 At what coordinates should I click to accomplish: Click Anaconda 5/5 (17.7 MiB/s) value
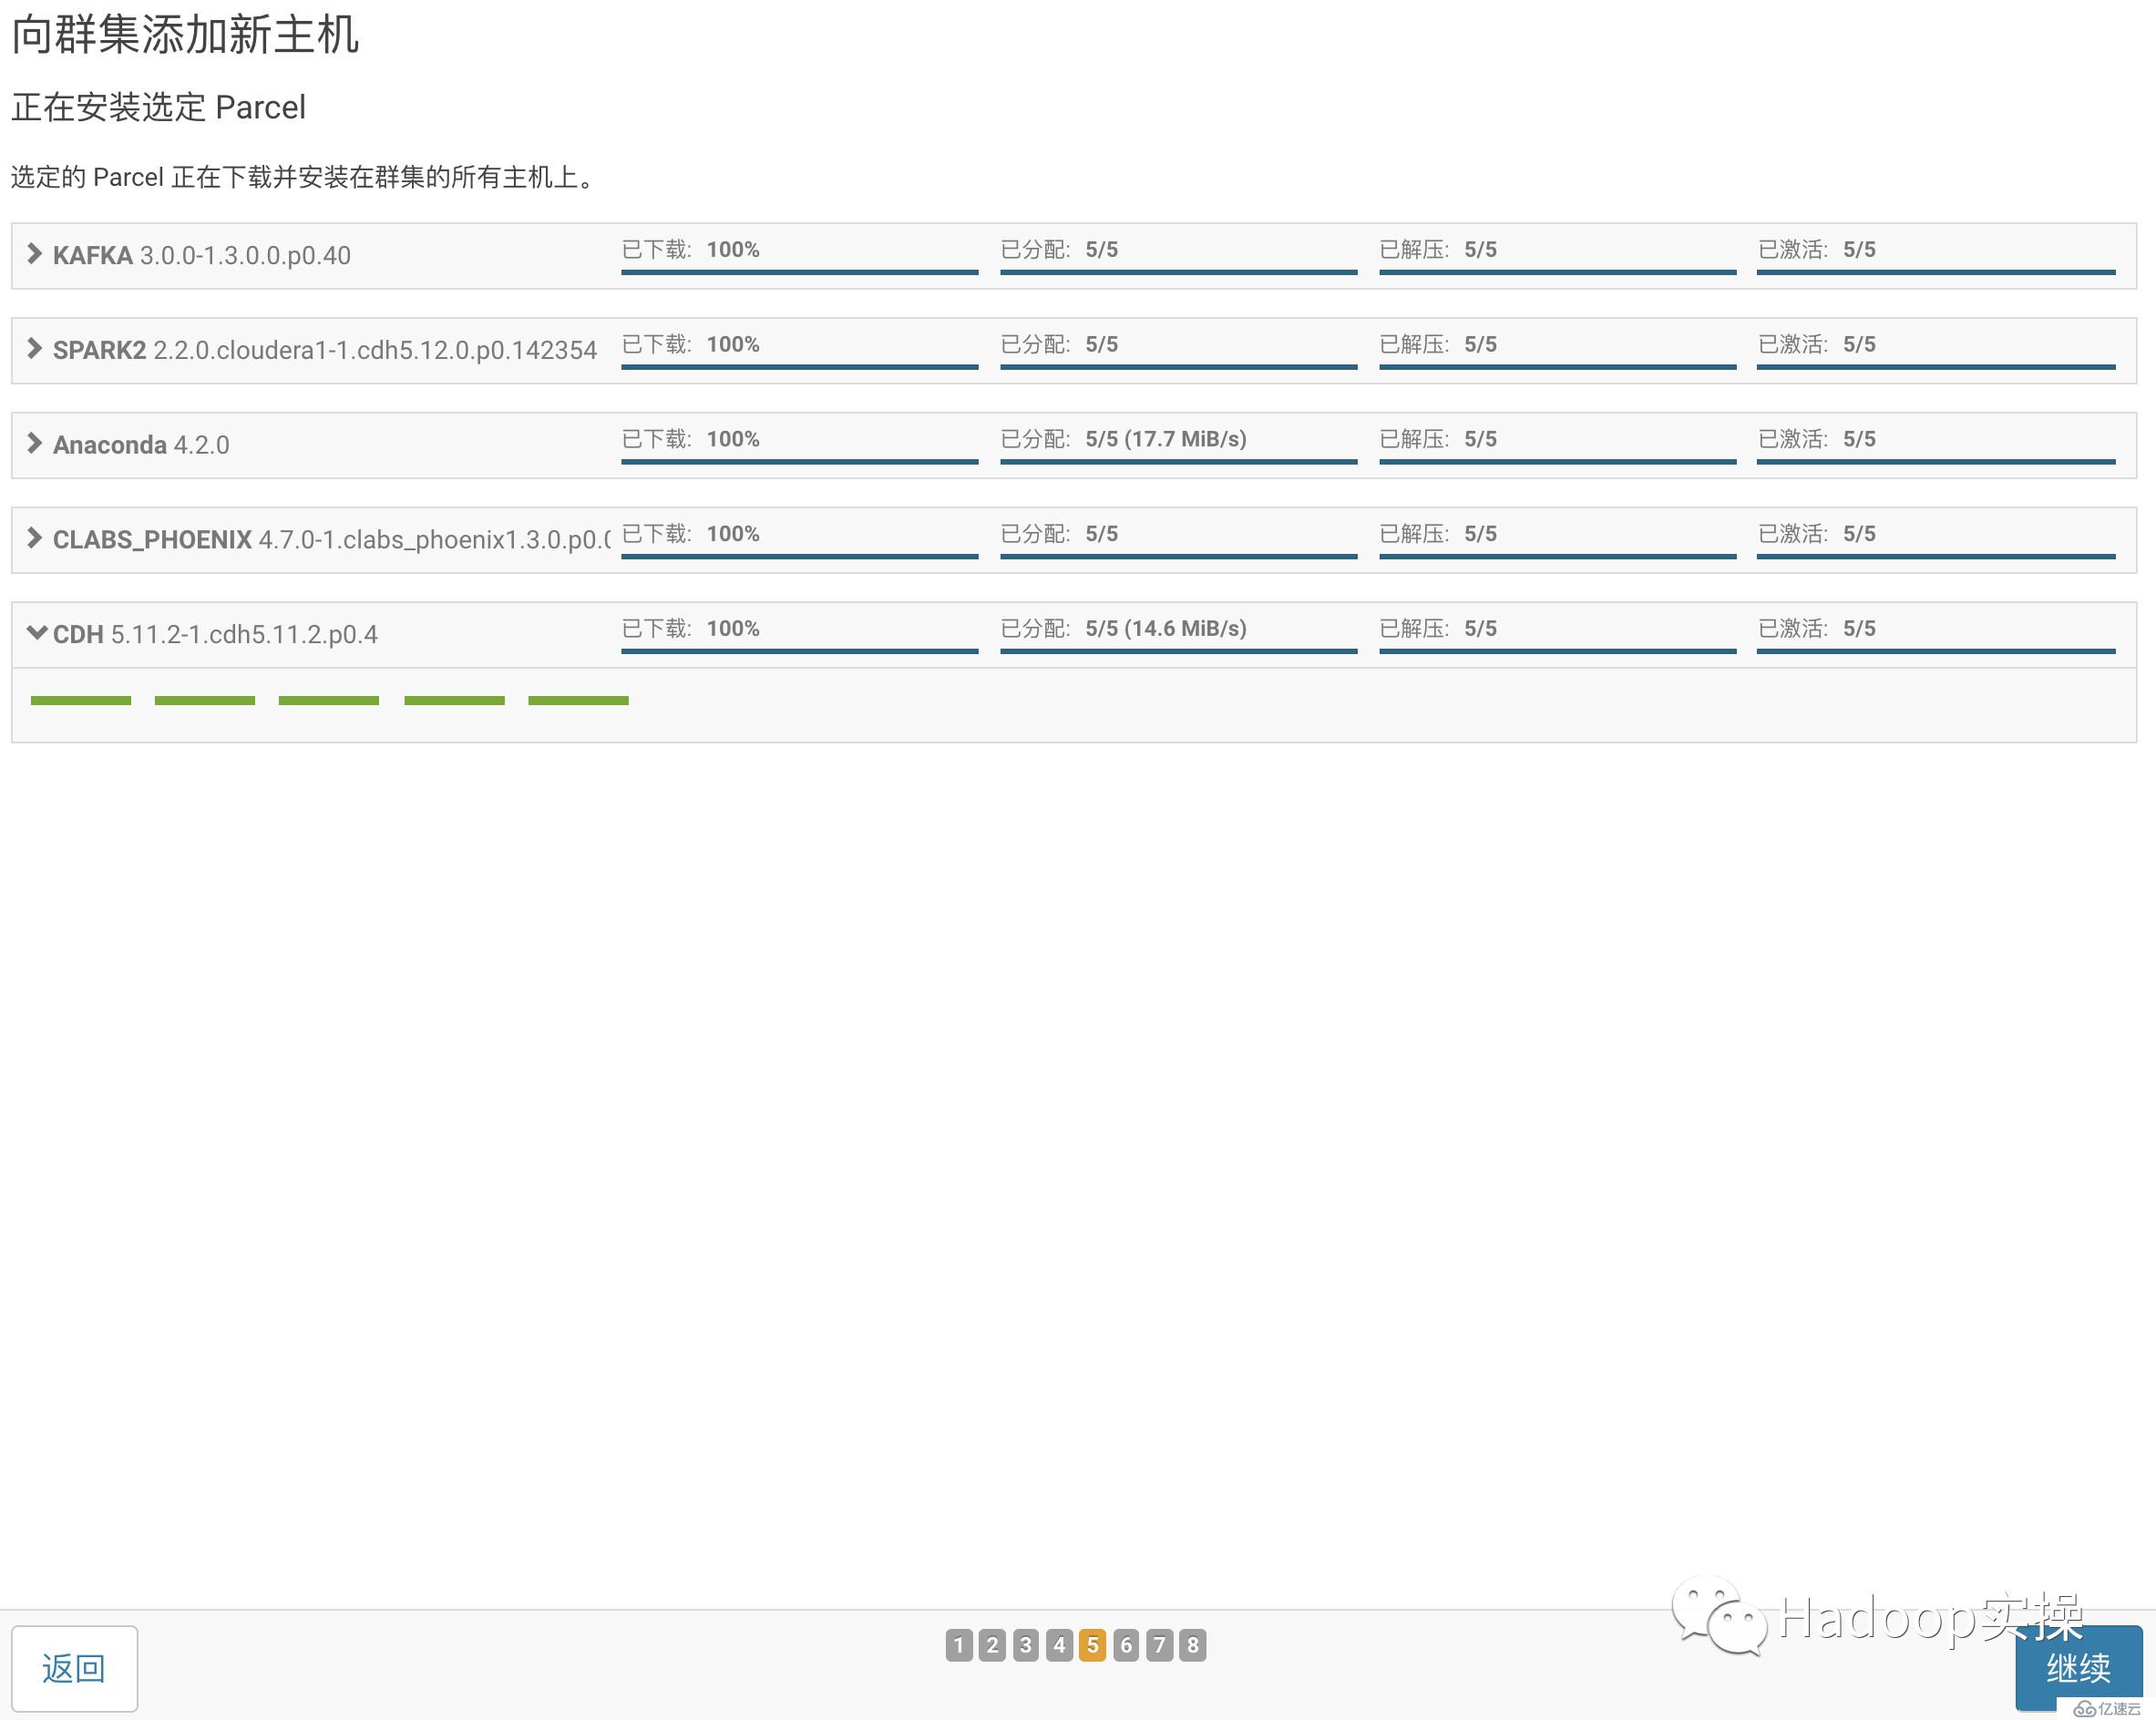pos(1166,439)
